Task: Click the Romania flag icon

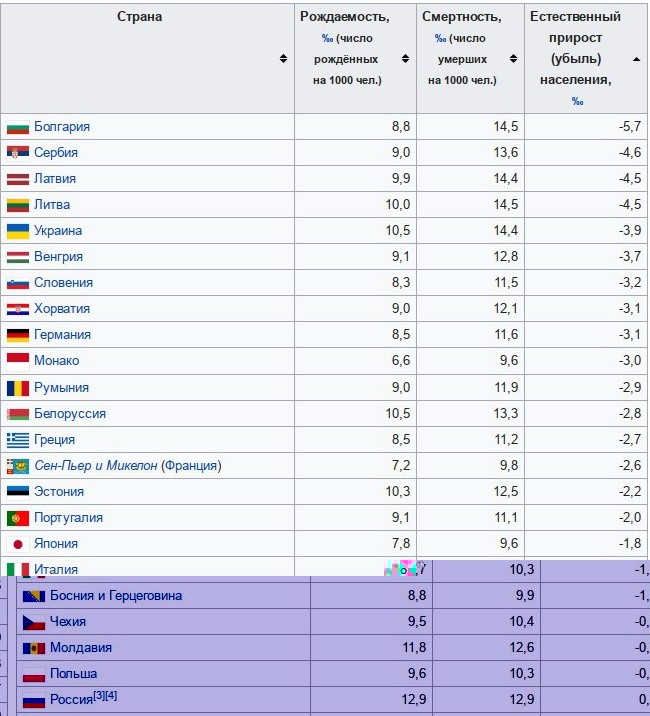Action: click(17, 388)
